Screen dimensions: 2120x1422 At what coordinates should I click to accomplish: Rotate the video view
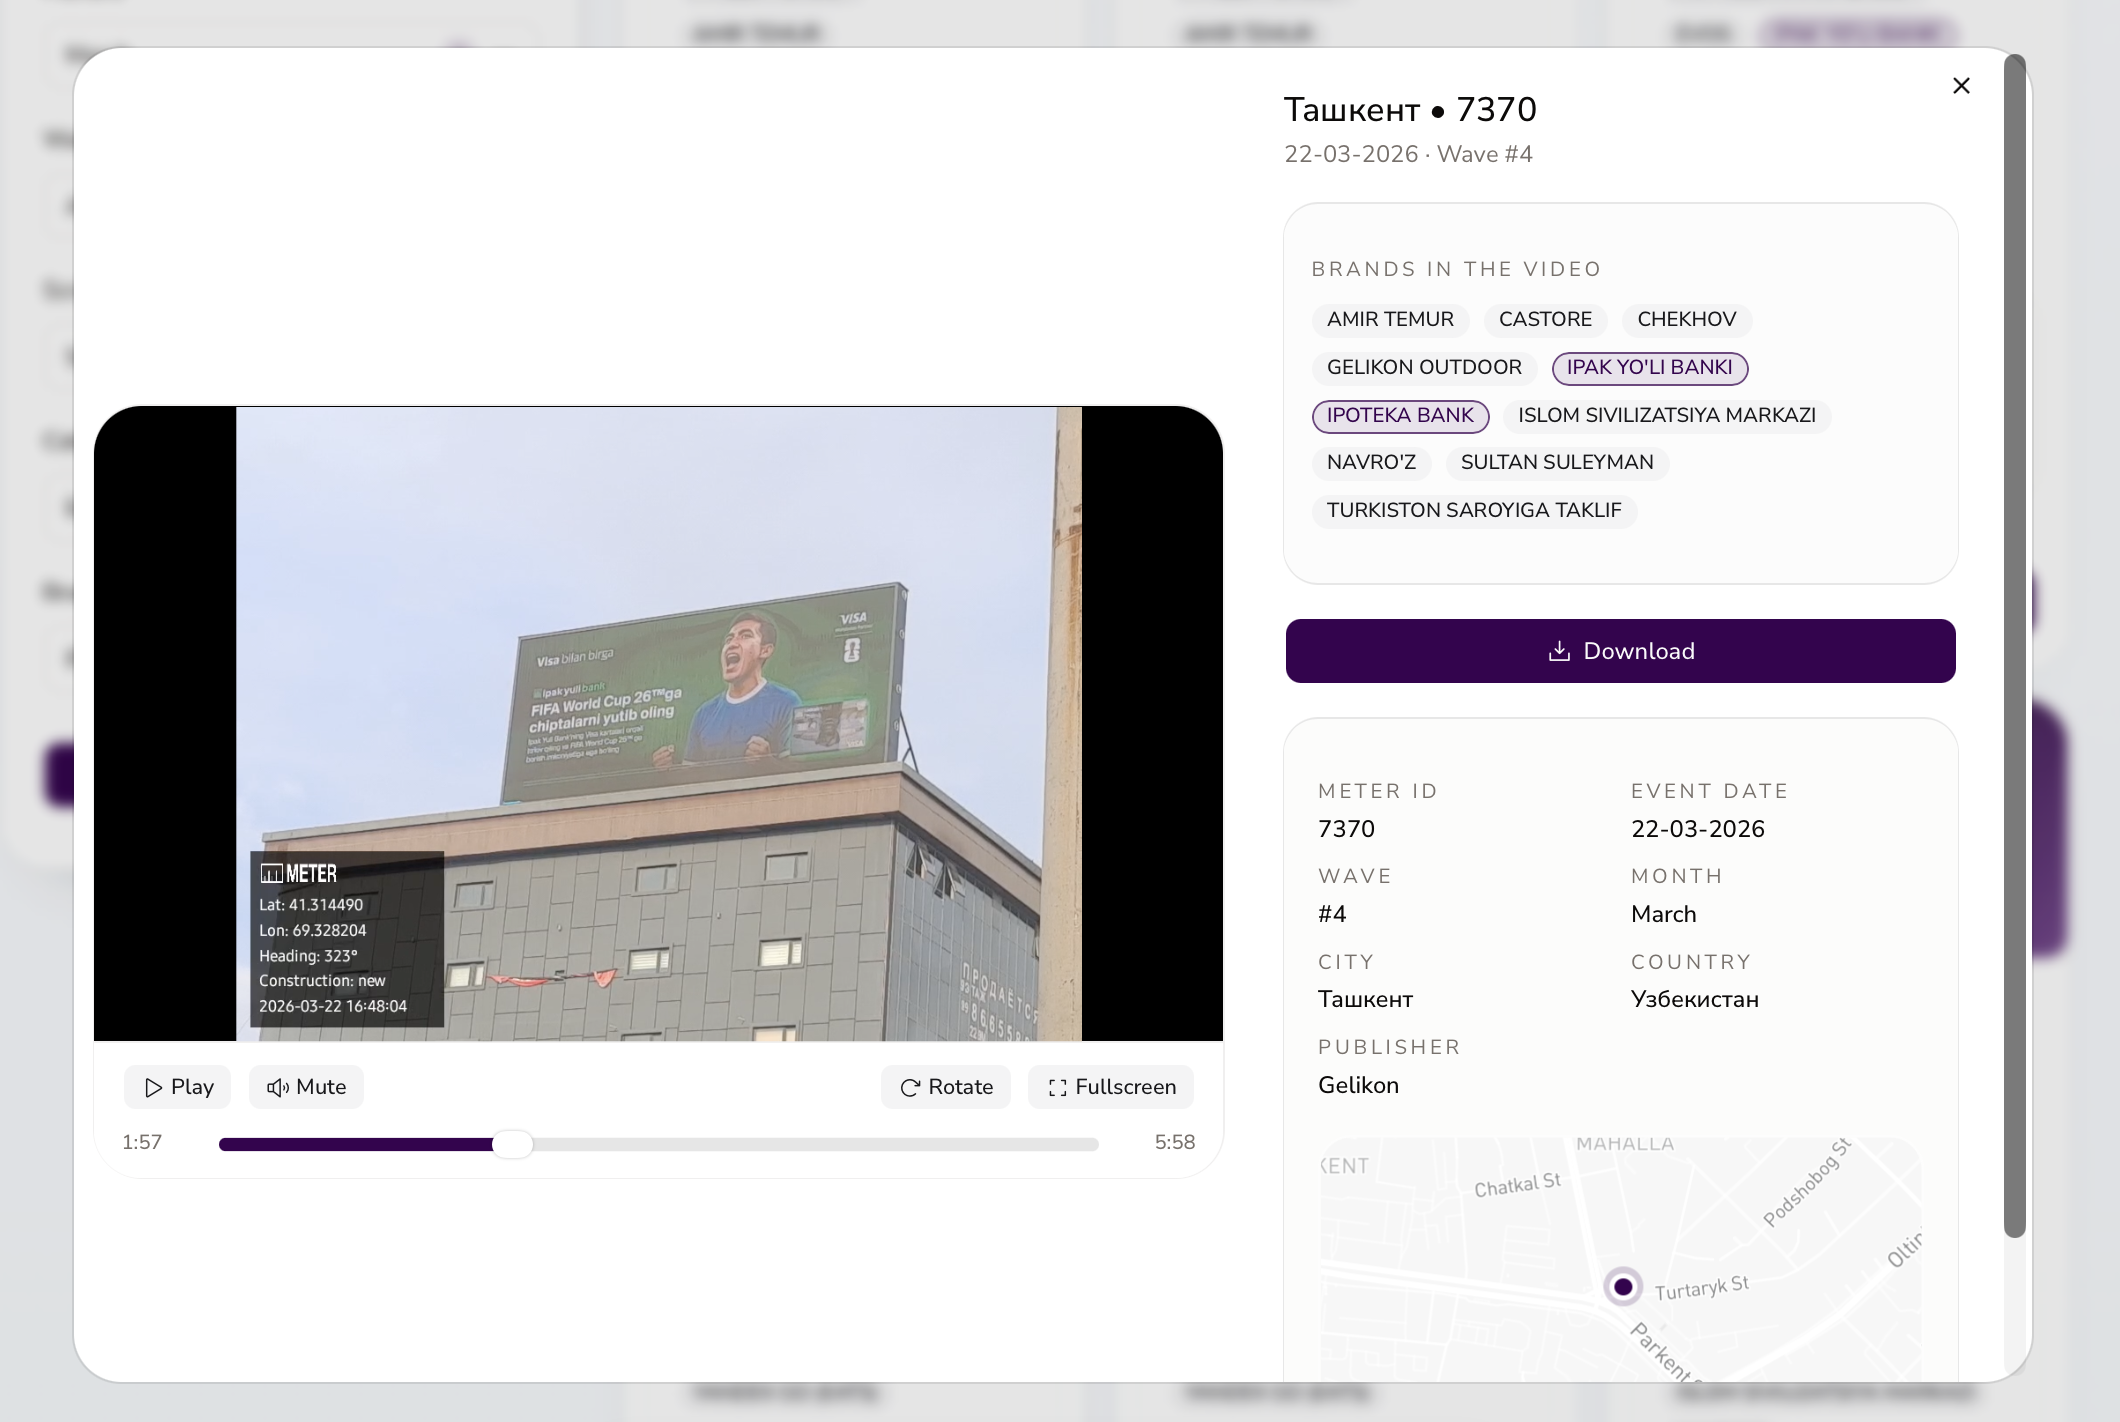tap(946, 1087)
